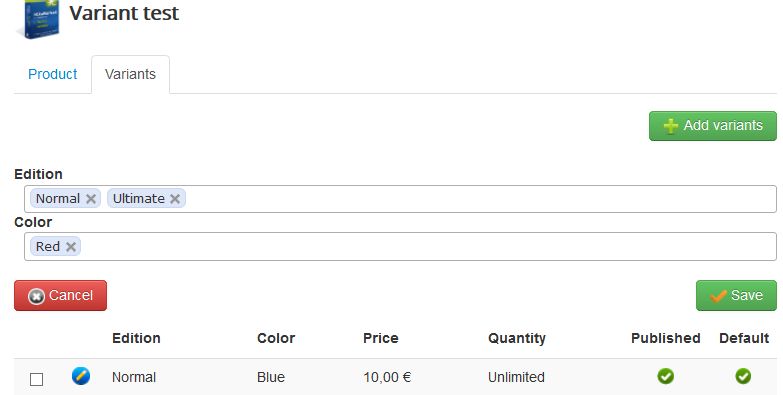The width and height of the screenshot is (783, 395).
Task: Switch to the Product tab
Action: (52, 74)
